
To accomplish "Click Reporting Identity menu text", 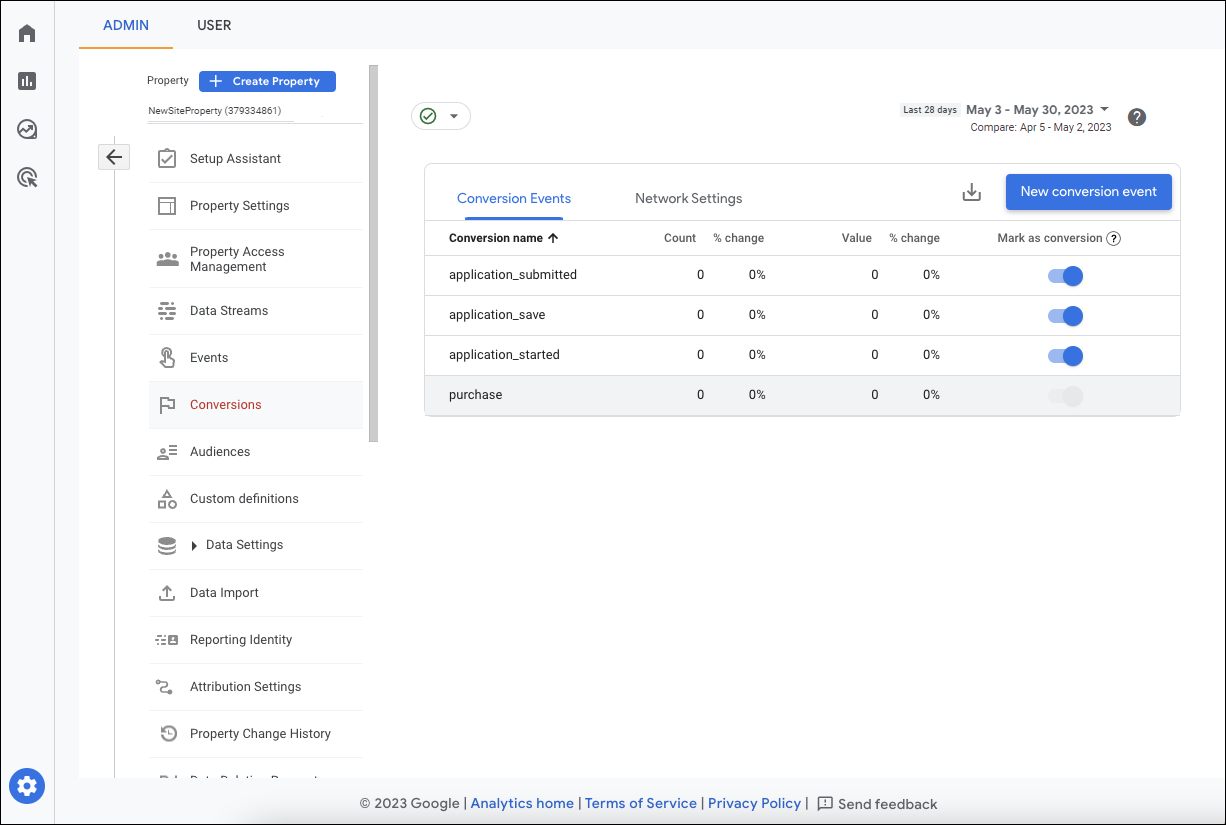I will (241, 640).
